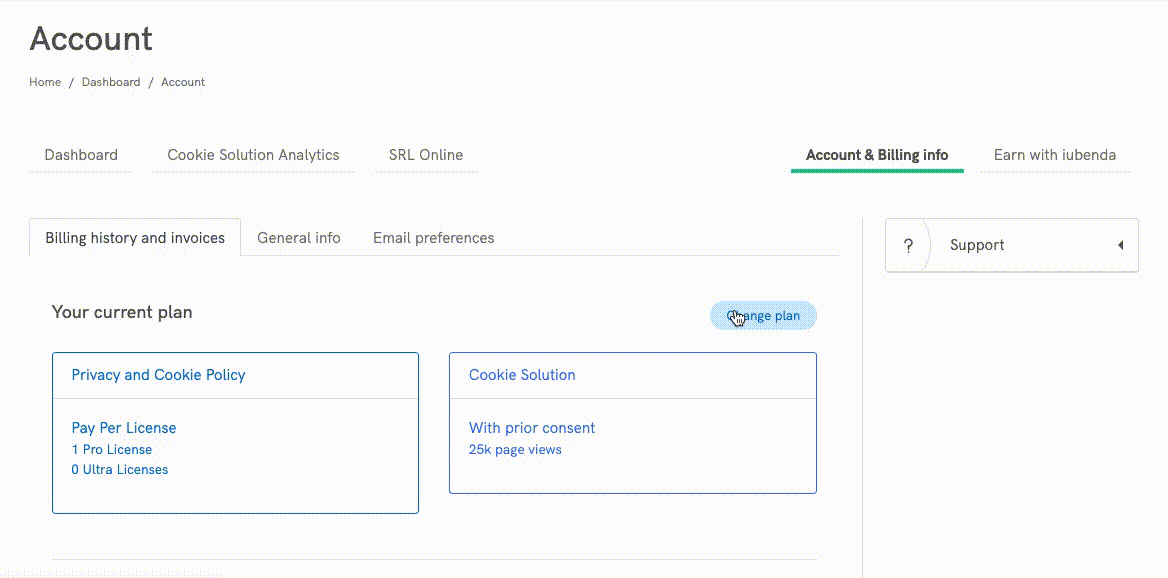Click the 25k page views text
This screenshot has width=1168, height=578.
tap(515, 450)
